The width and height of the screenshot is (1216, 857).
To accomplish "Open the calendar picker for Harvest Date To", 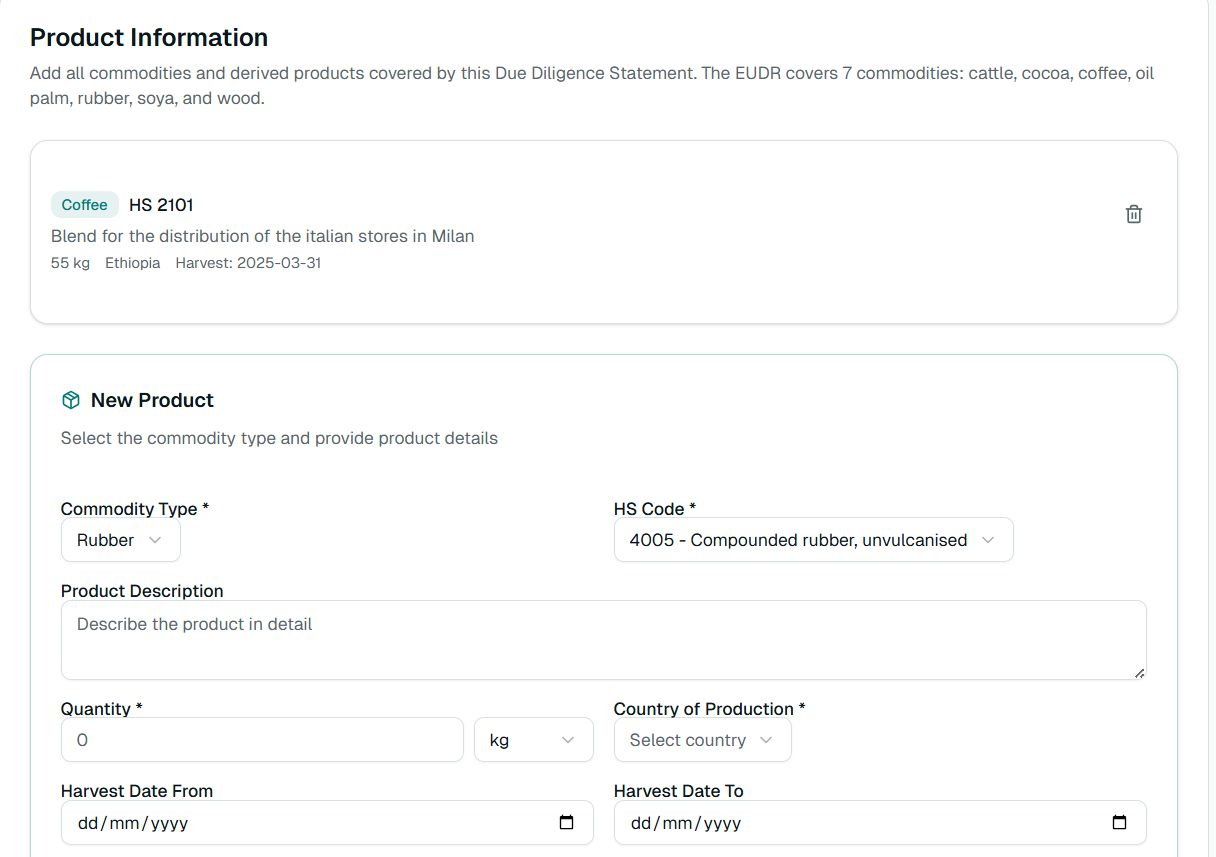I will click(1118, 822).
